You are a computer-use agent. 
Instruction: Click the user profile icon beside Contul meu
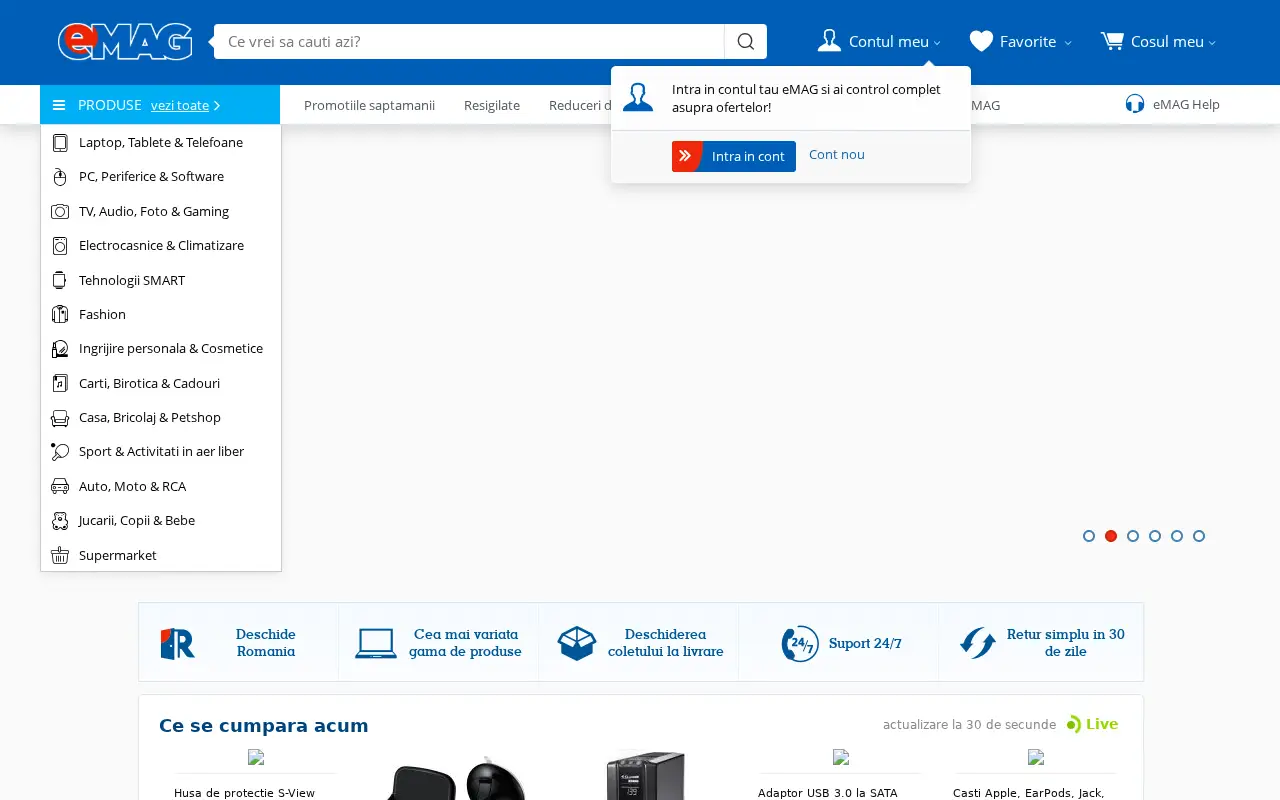click(829, 41)
